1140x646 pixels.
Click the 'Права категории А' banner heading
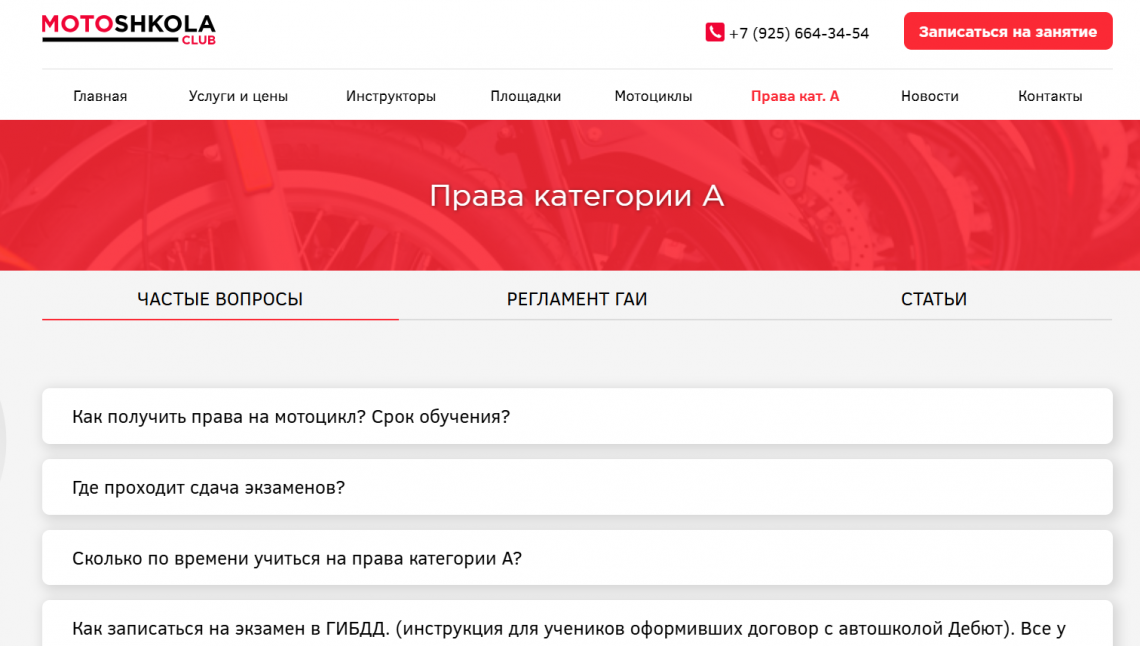[576, 195]
